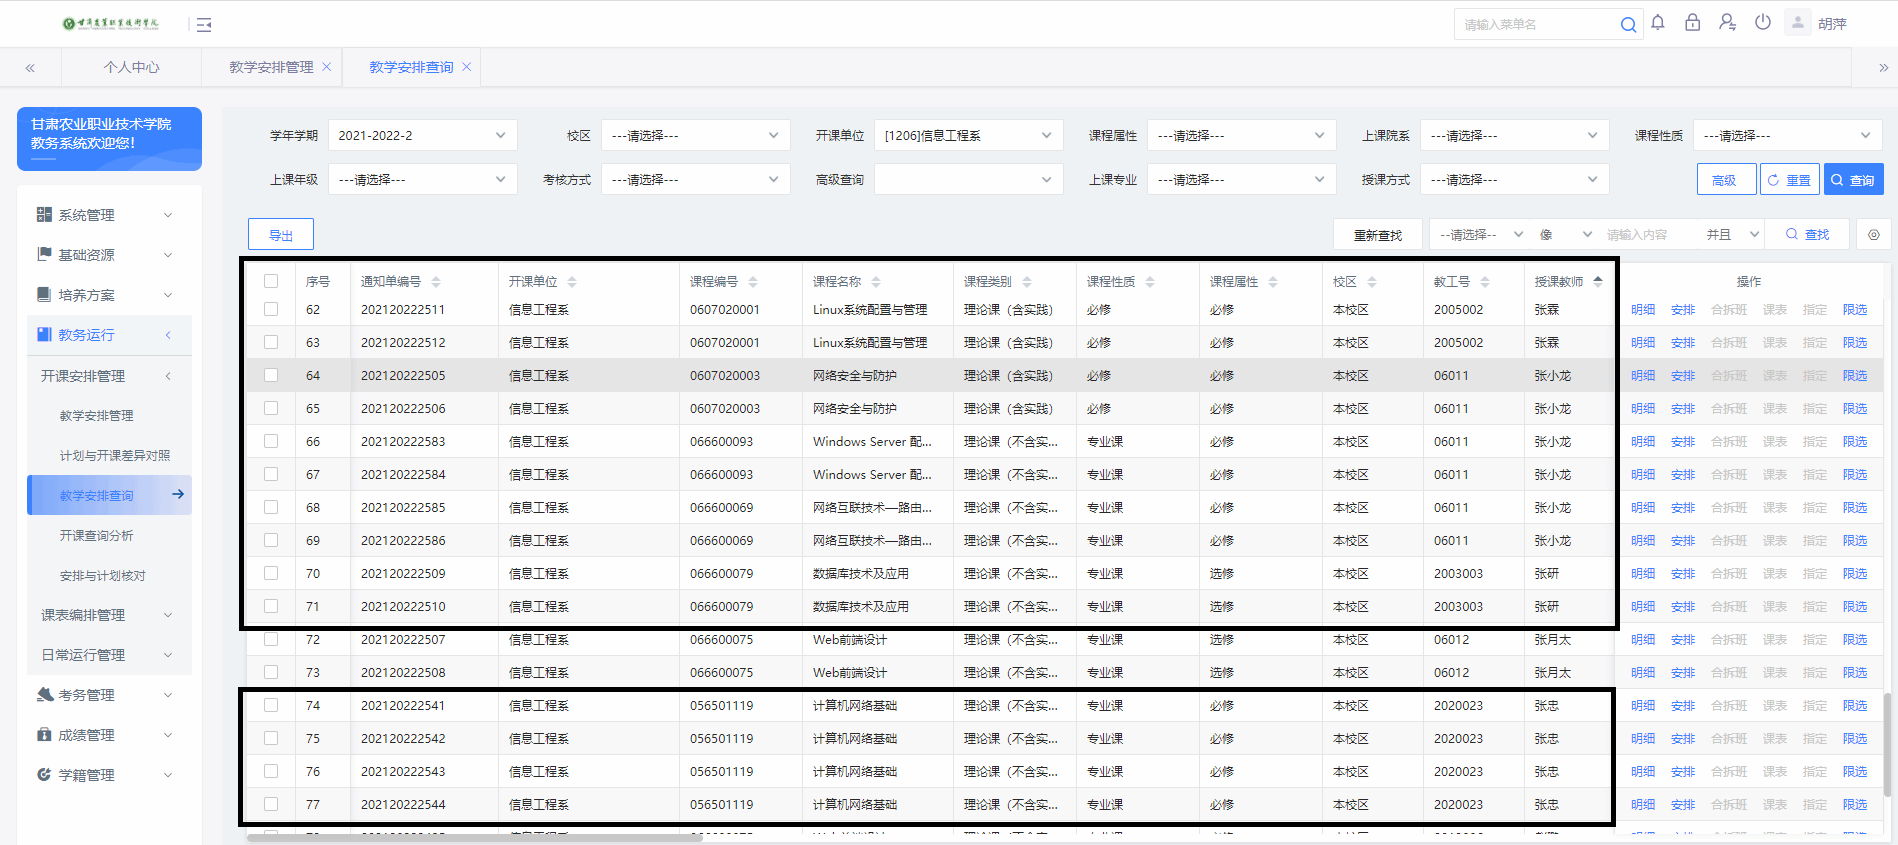This screenshot has height=845, width=1898.
Task: Click the blue 查询 button
Action: [1853, 180]
